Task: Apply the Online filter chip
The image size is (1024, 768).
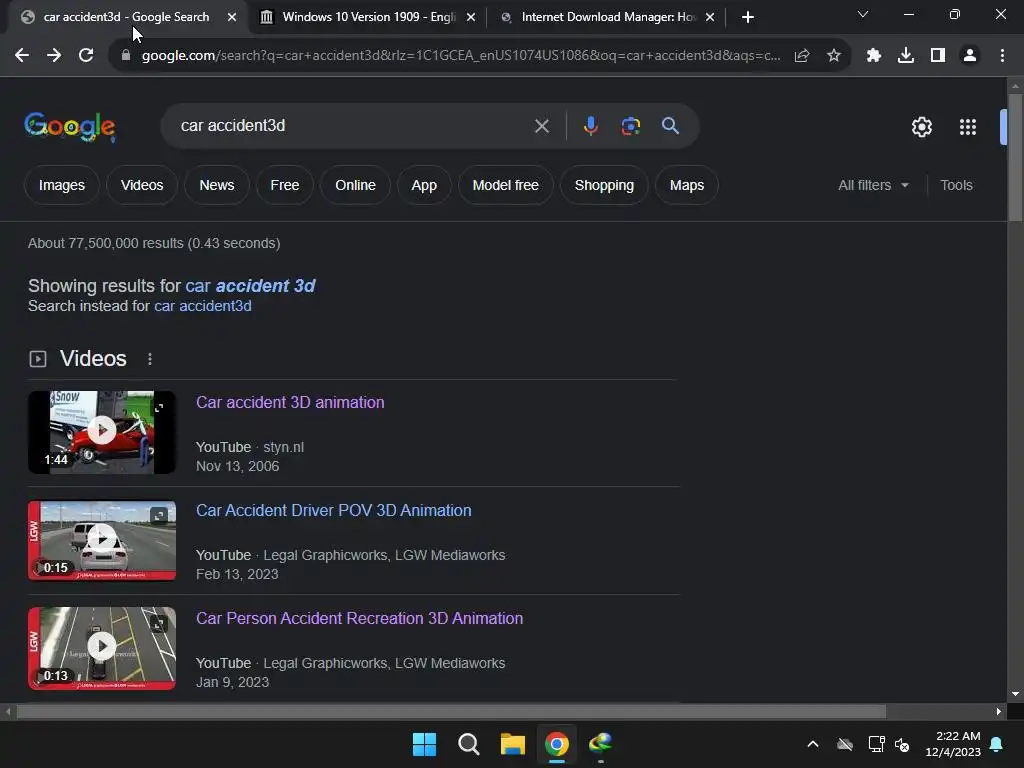Action: [355, 185]
